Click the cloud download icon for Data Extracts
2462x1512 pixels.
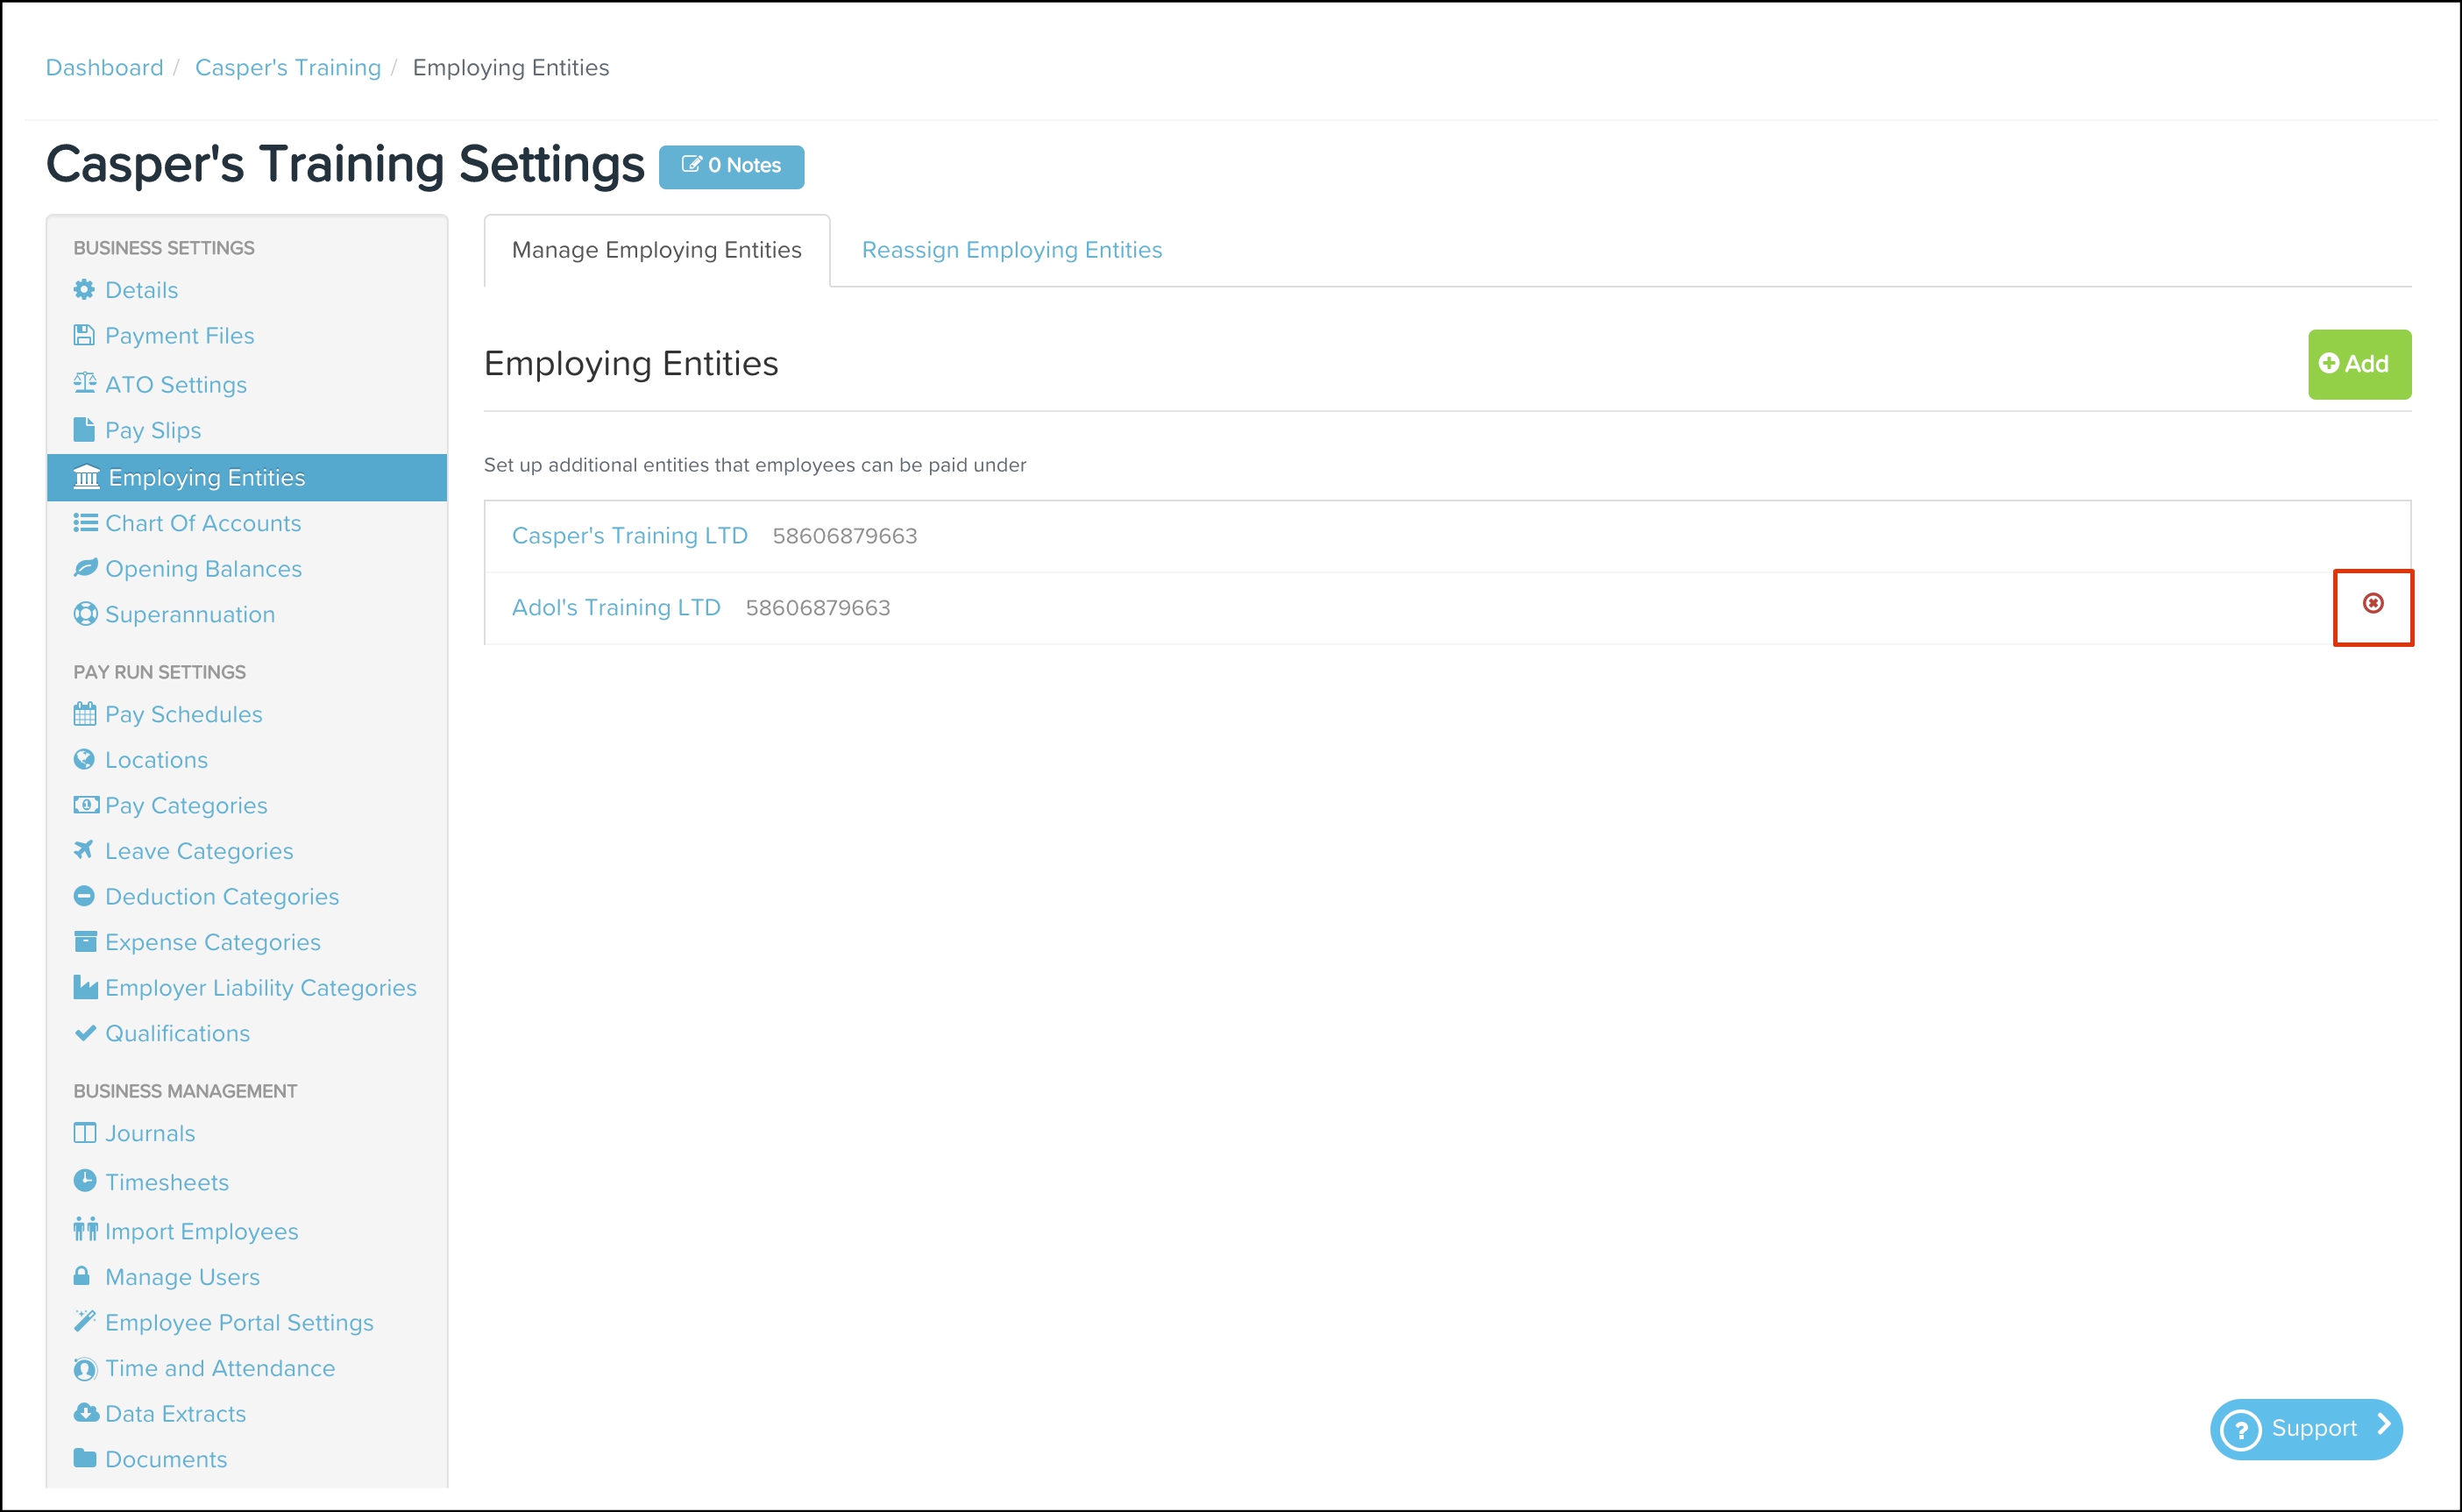86,1413
